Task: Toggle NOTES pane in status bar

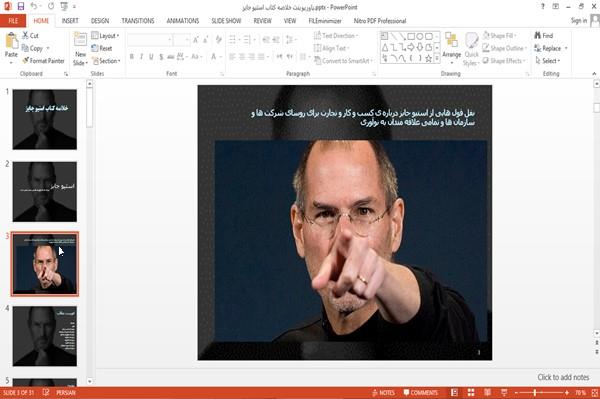Action: point(383,392)
